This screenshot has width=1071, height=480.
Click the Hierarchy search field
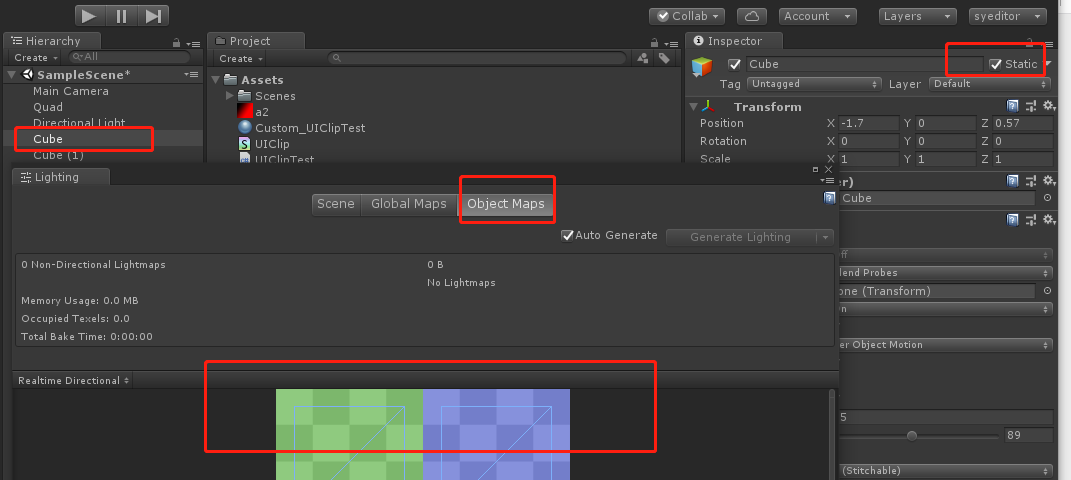(130, 57)
